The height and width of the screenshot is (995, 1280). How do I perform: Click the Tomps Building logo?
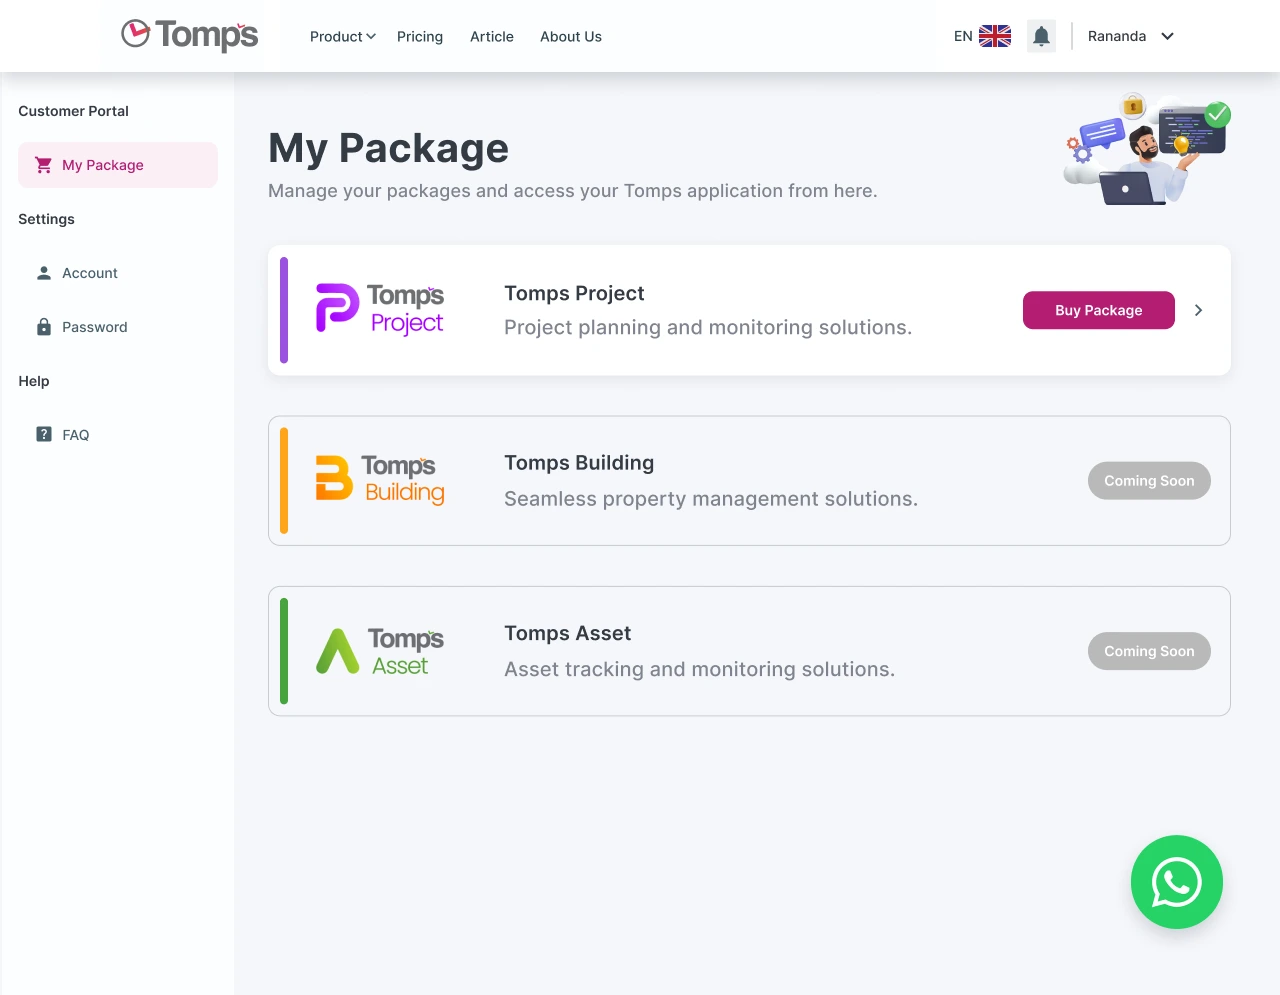(x=380, y=480)
